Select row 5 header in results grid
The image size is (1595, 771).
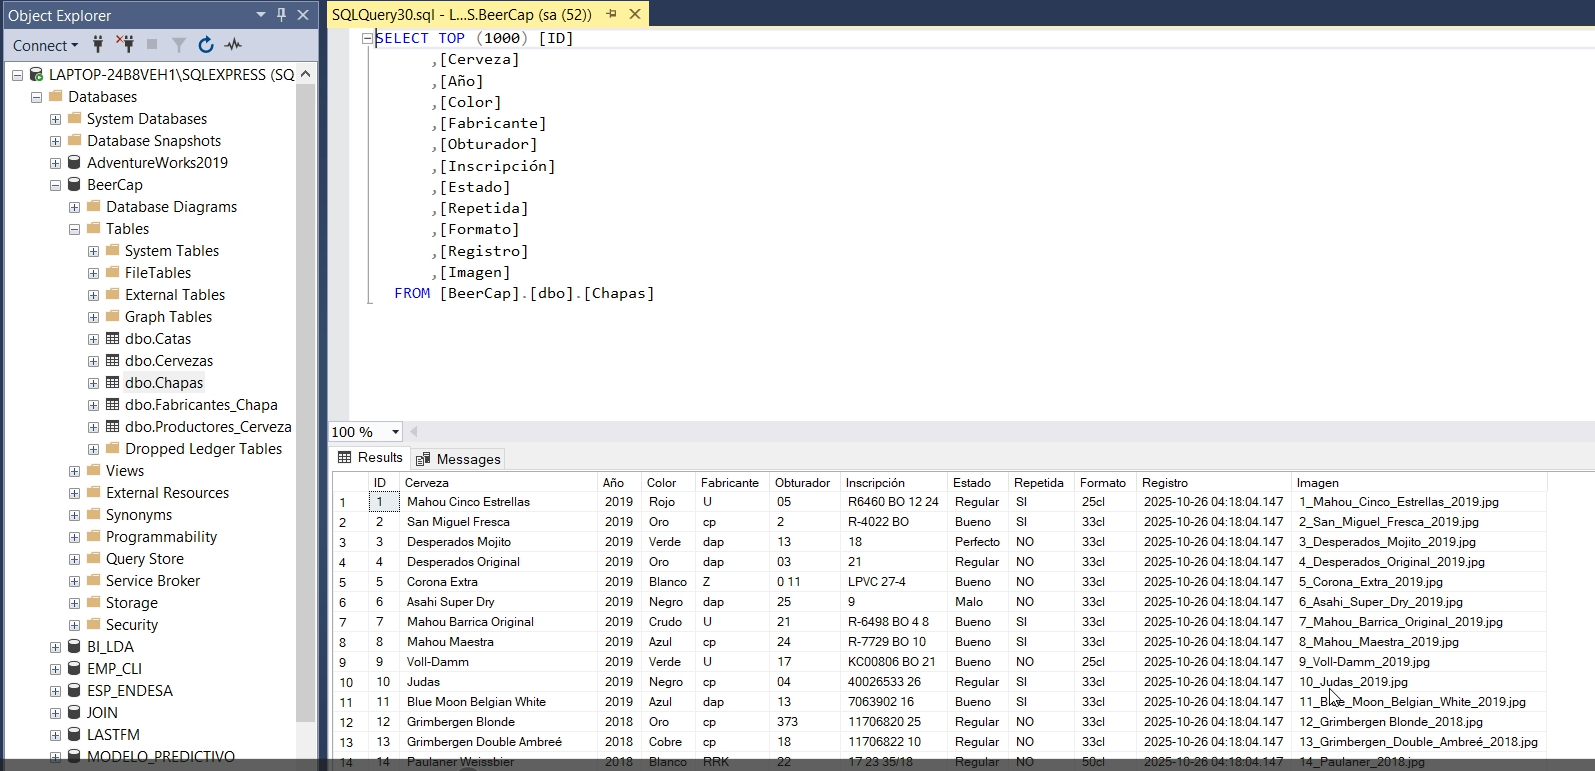(x=350, y=582)
